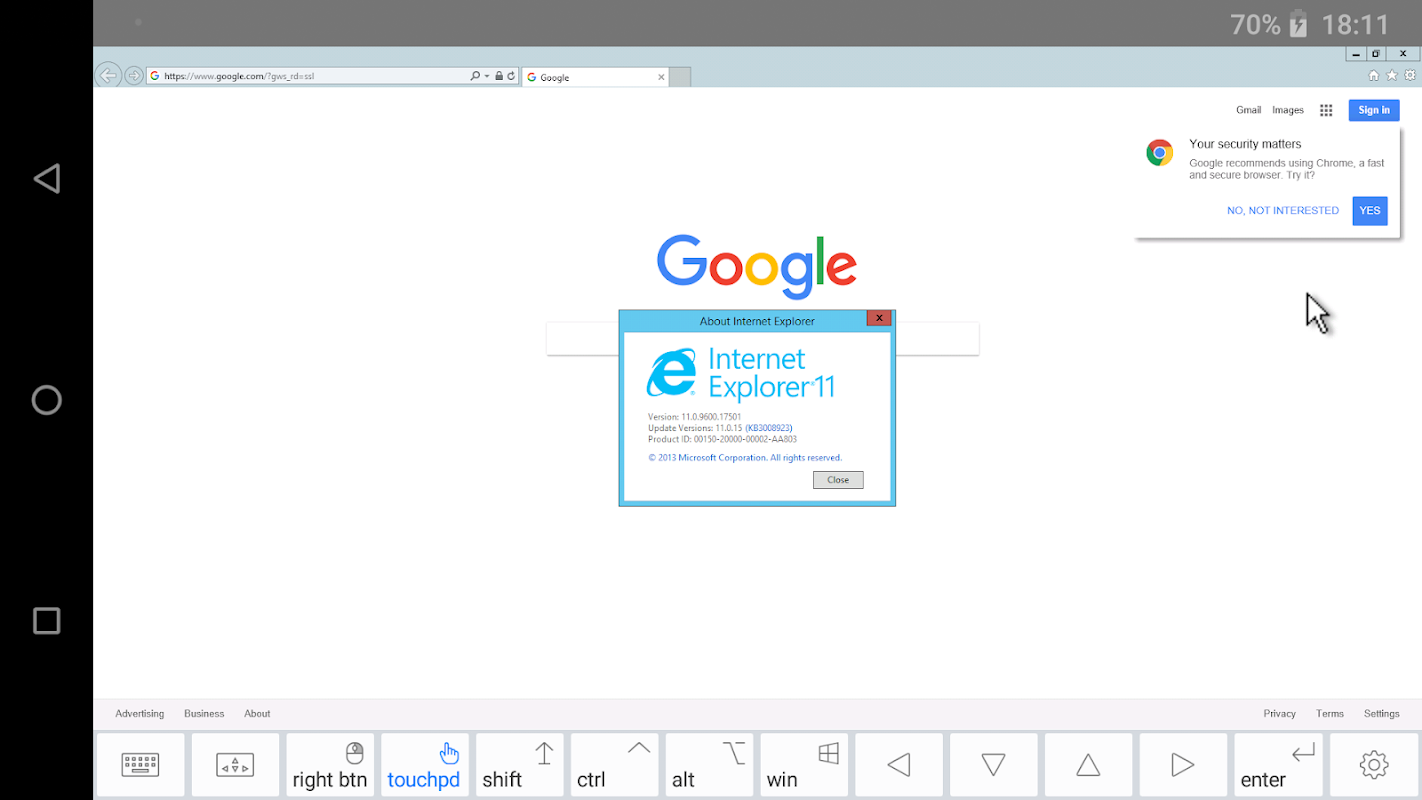Tap the Android home circle button

tap(46, 400)
